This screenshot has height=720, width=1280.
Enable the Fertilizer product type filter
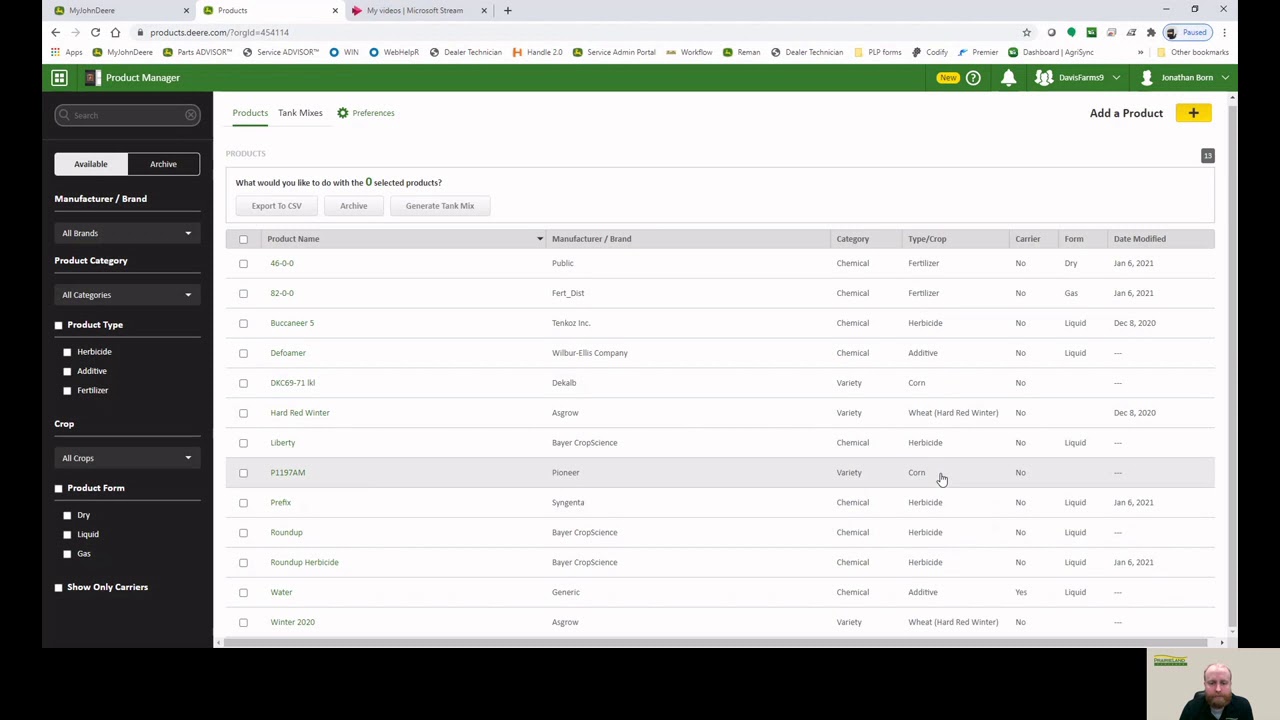[67, 390]
